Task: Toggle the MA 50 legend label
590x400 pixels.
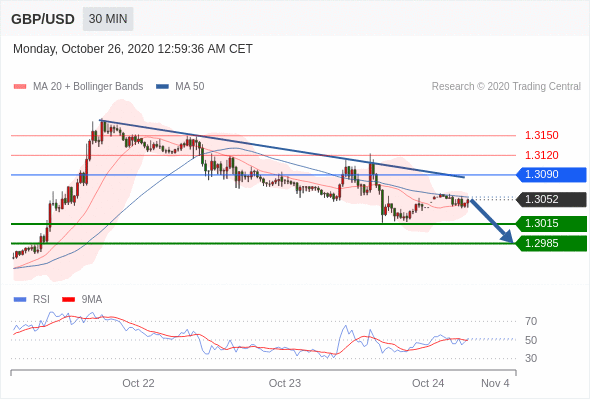Action: [190, 87]
